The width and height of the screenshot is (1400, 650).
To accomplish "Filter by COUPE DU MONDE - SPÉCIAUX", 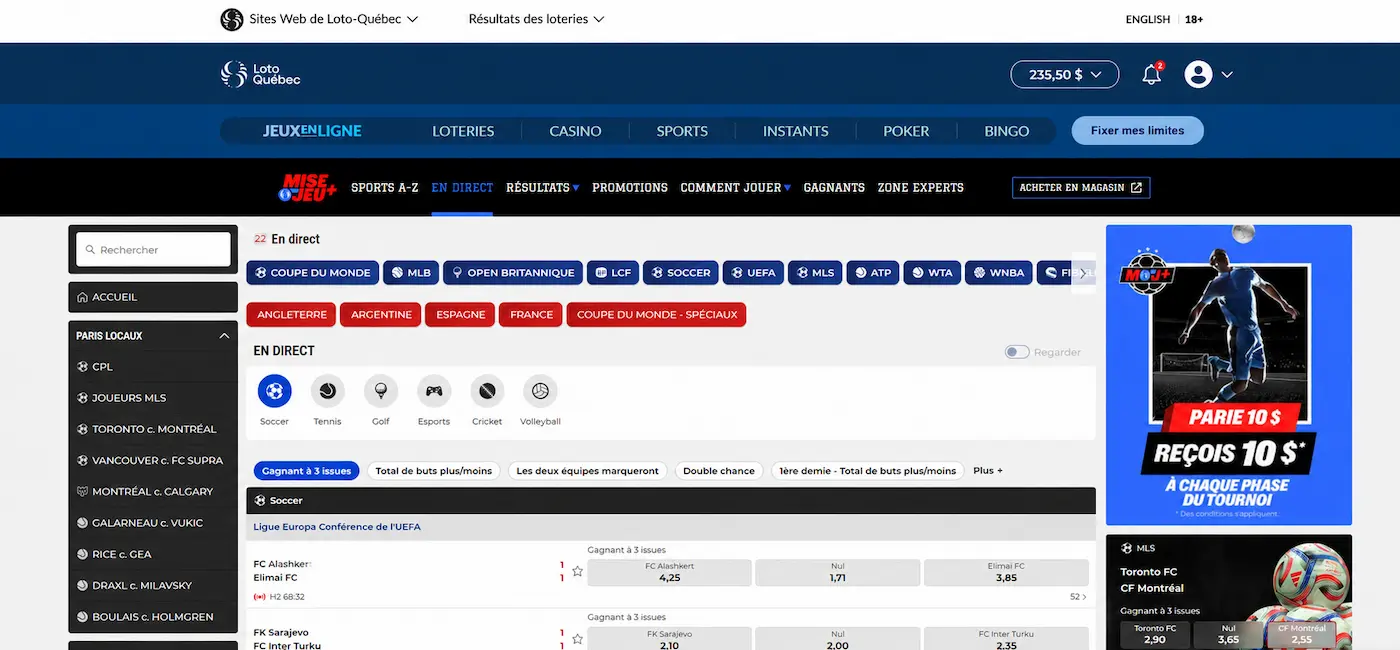I will pyautogui.click(x=657, y=314).
